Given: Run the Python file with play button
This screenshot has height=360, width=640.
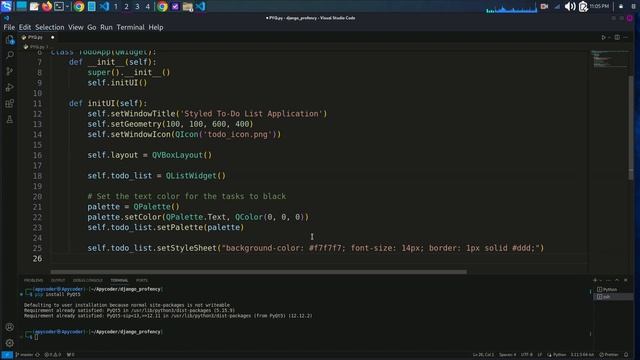Looking at the screenshot, I should click(603, 37).
